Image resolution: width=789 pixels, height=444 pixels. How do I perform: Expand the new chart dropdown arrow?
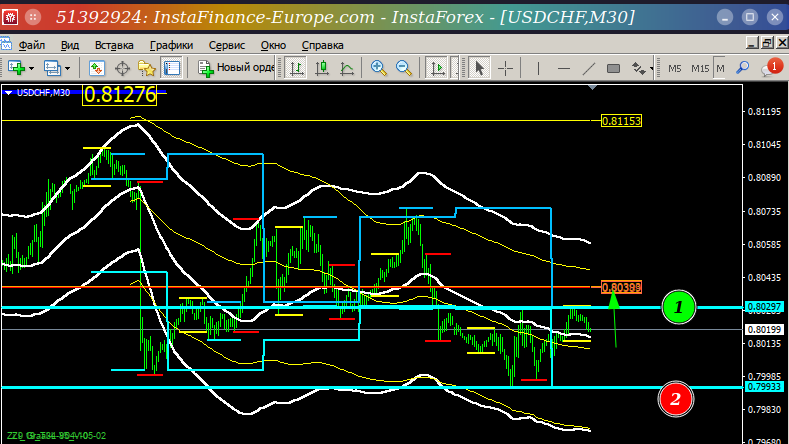coord(31,68)
